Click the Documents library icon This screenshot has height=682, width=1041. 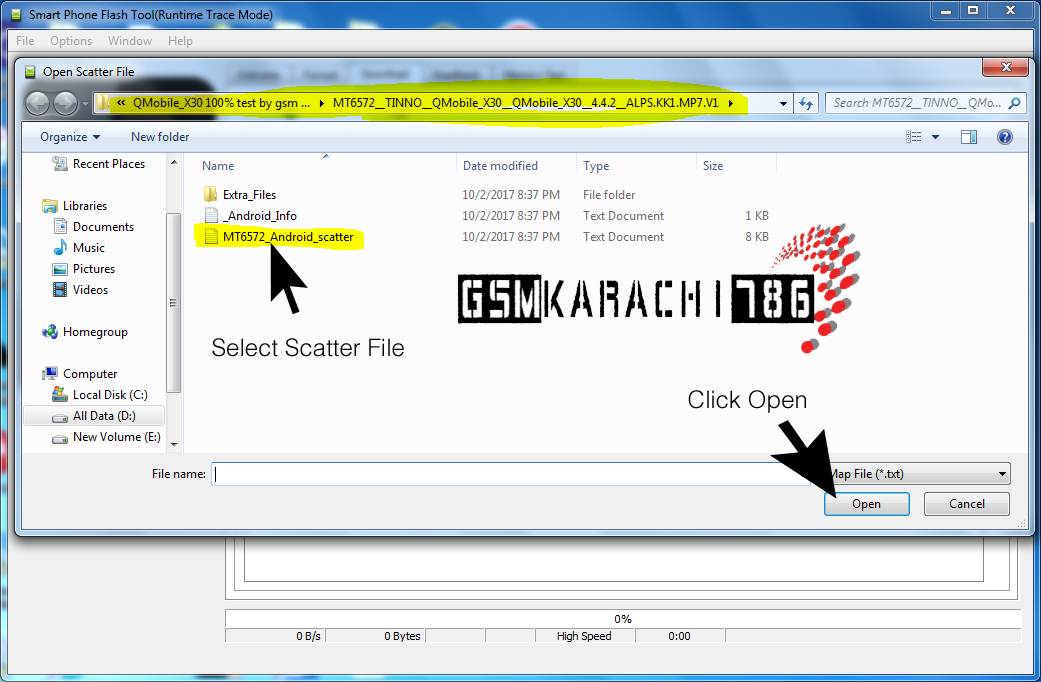60,226
